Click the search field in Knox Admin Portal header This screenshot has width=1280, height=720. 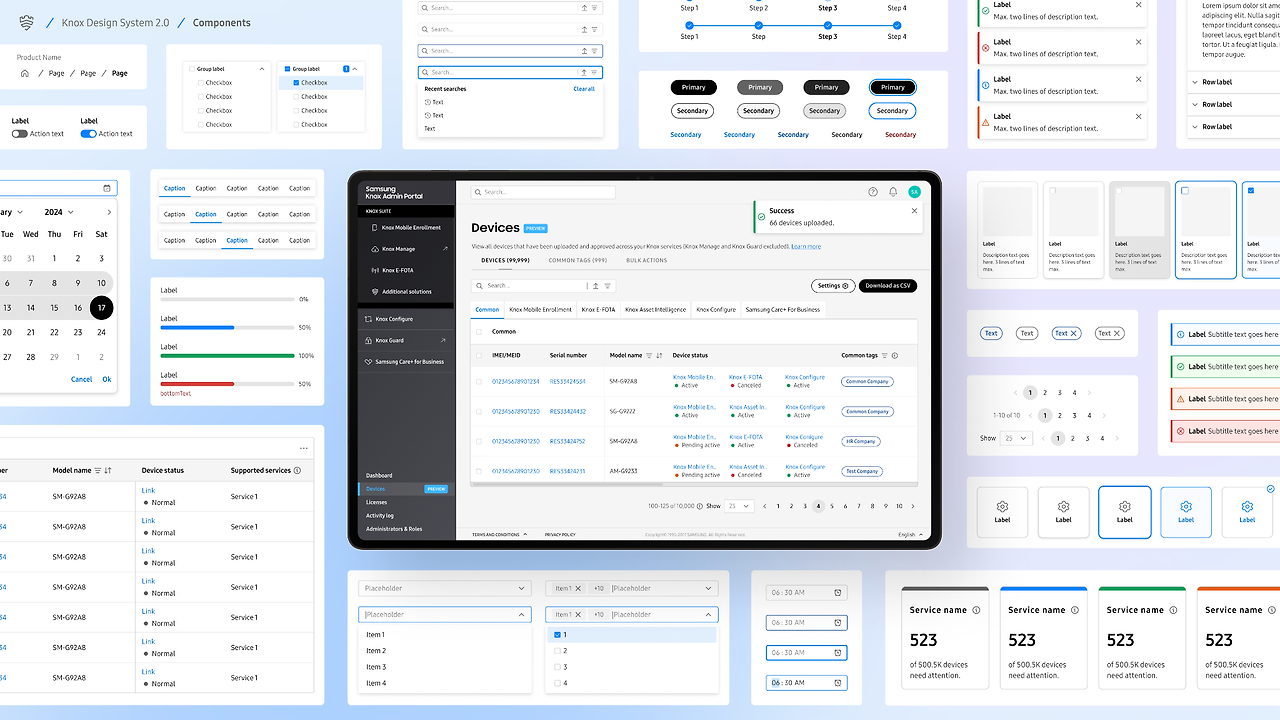pos(543,192)
